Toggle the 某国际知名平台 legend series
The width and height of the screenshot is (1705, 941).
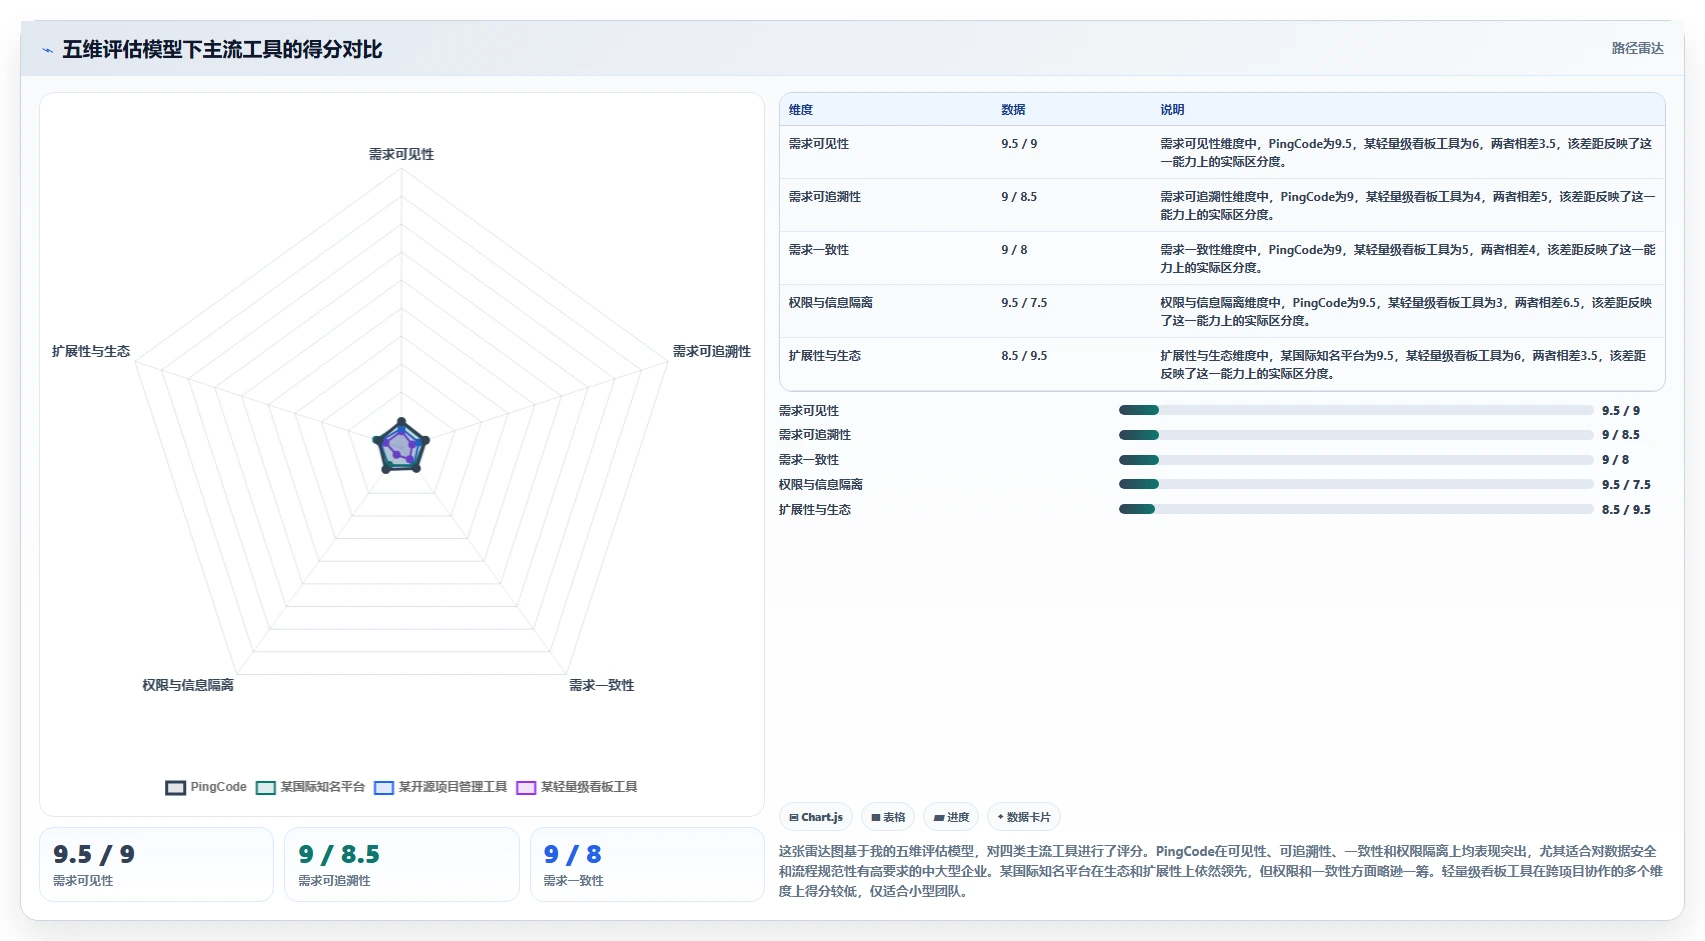(311, 787)
